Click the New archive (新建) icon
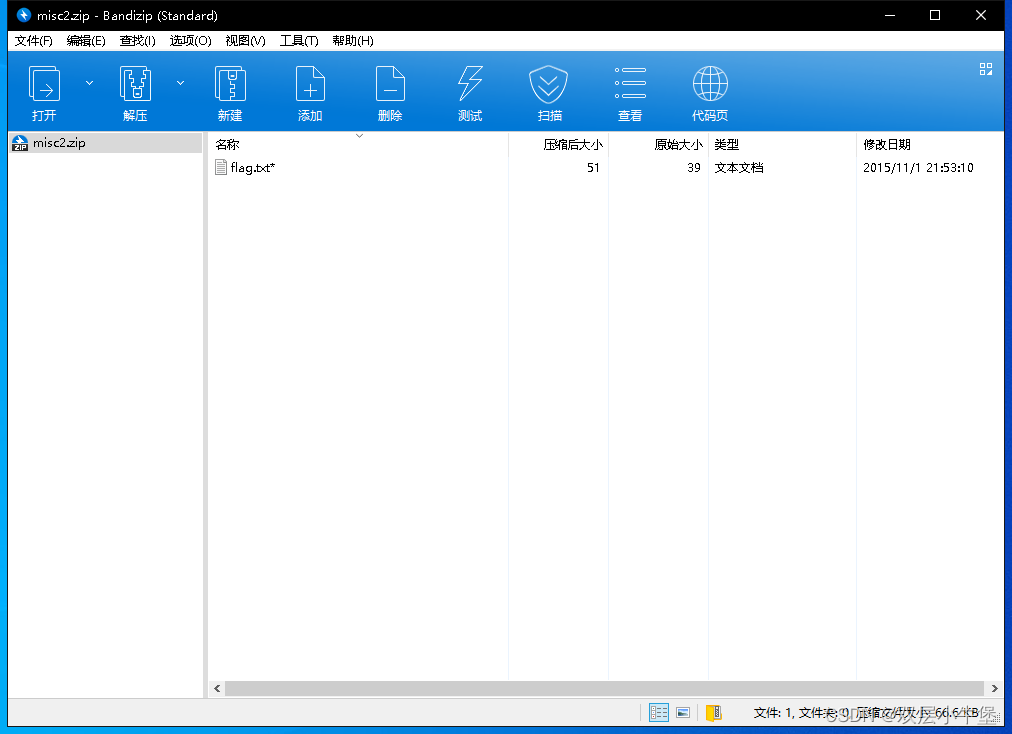The width and height of the screenshot is (1012, 734). 230,84
